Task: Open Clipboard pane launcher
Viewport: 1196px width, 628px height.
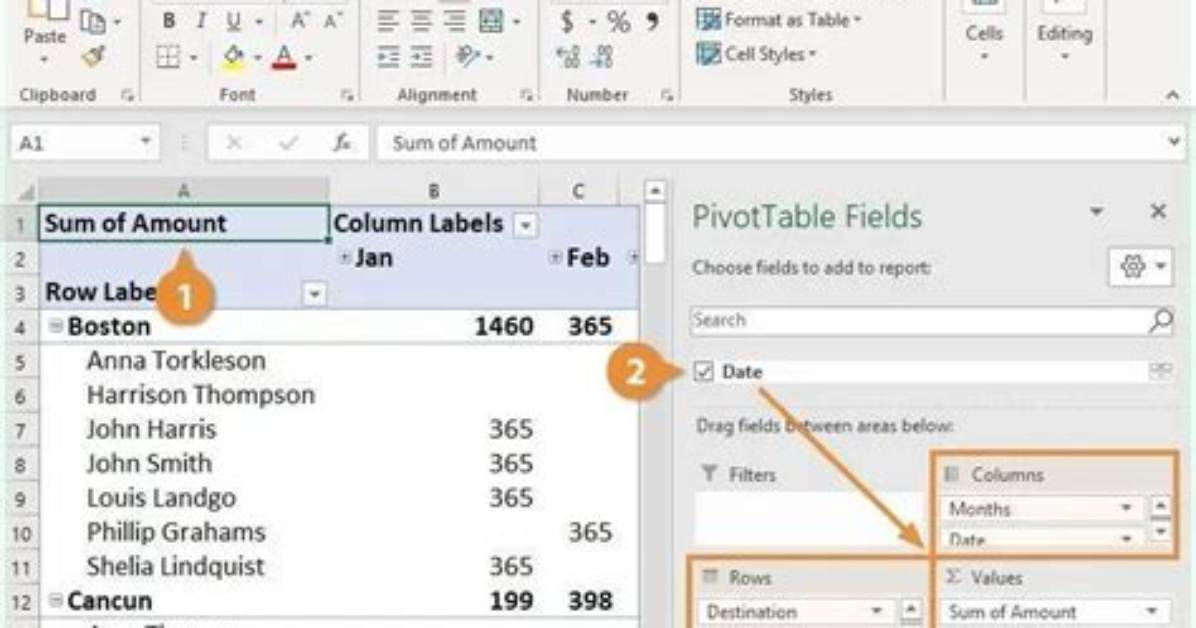Action: coord(127,95)
